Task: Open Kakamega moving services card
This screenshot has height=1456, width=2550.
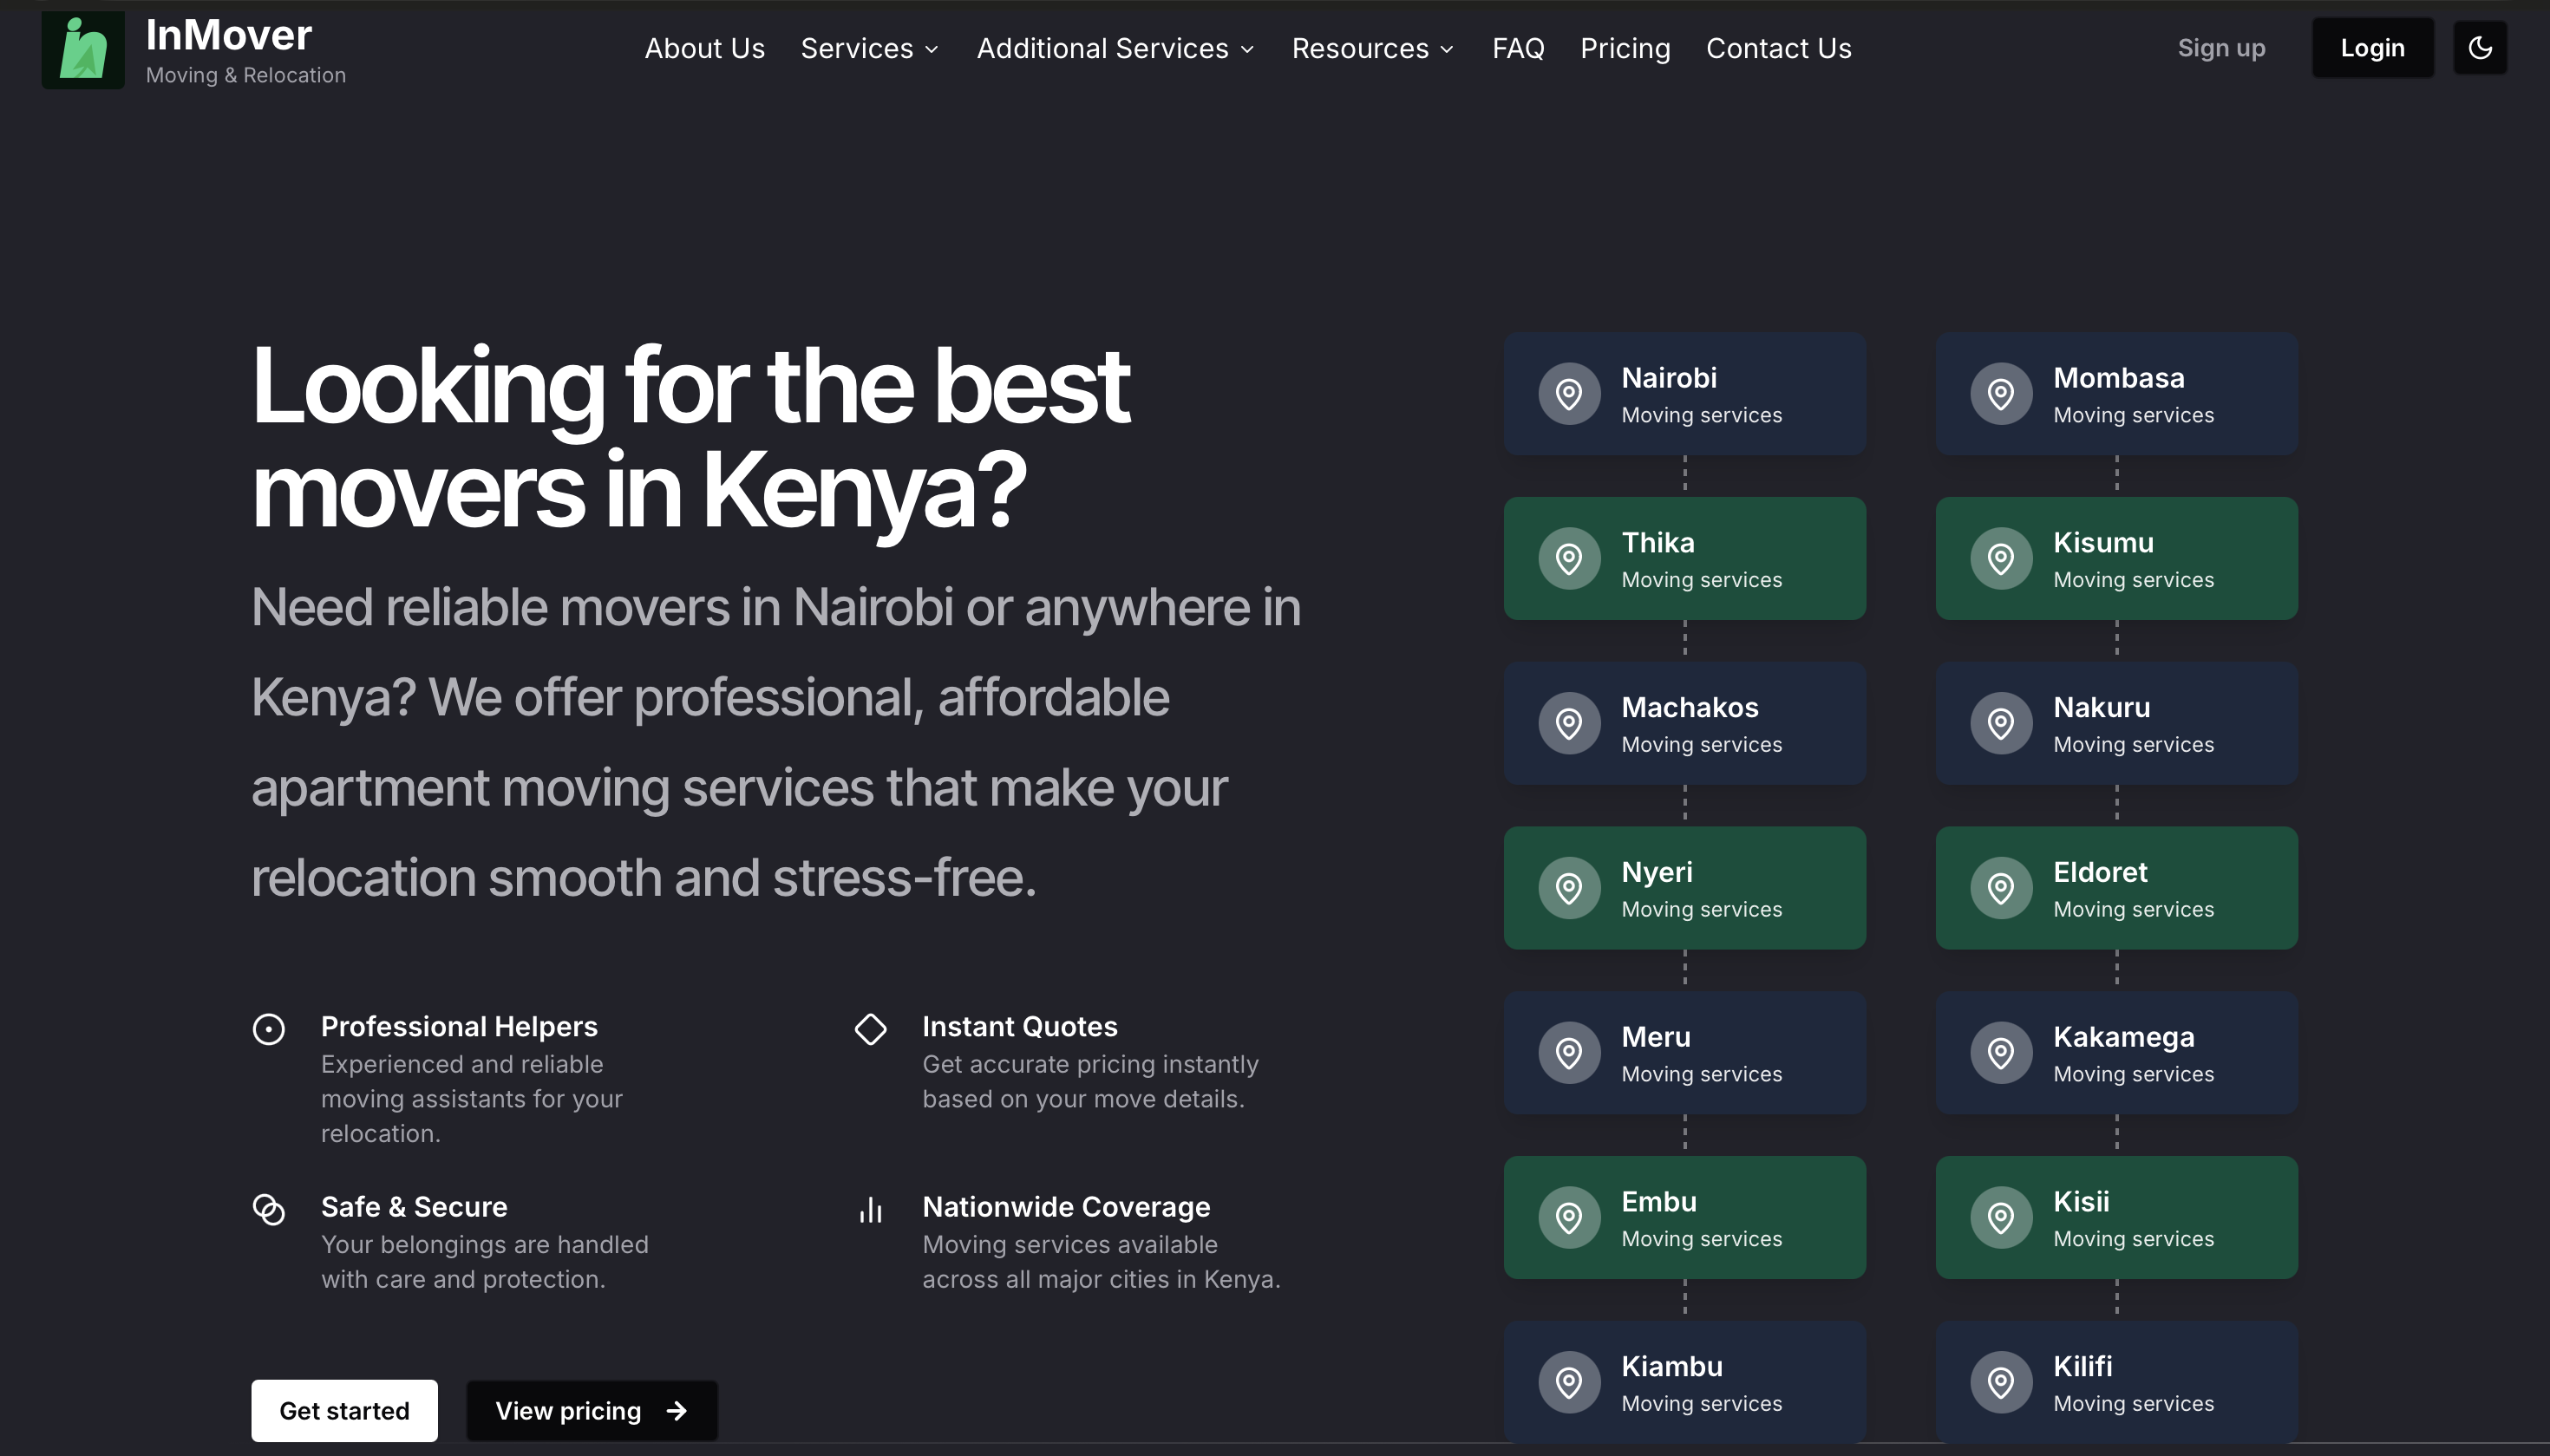Action: coord(2116,1053)
